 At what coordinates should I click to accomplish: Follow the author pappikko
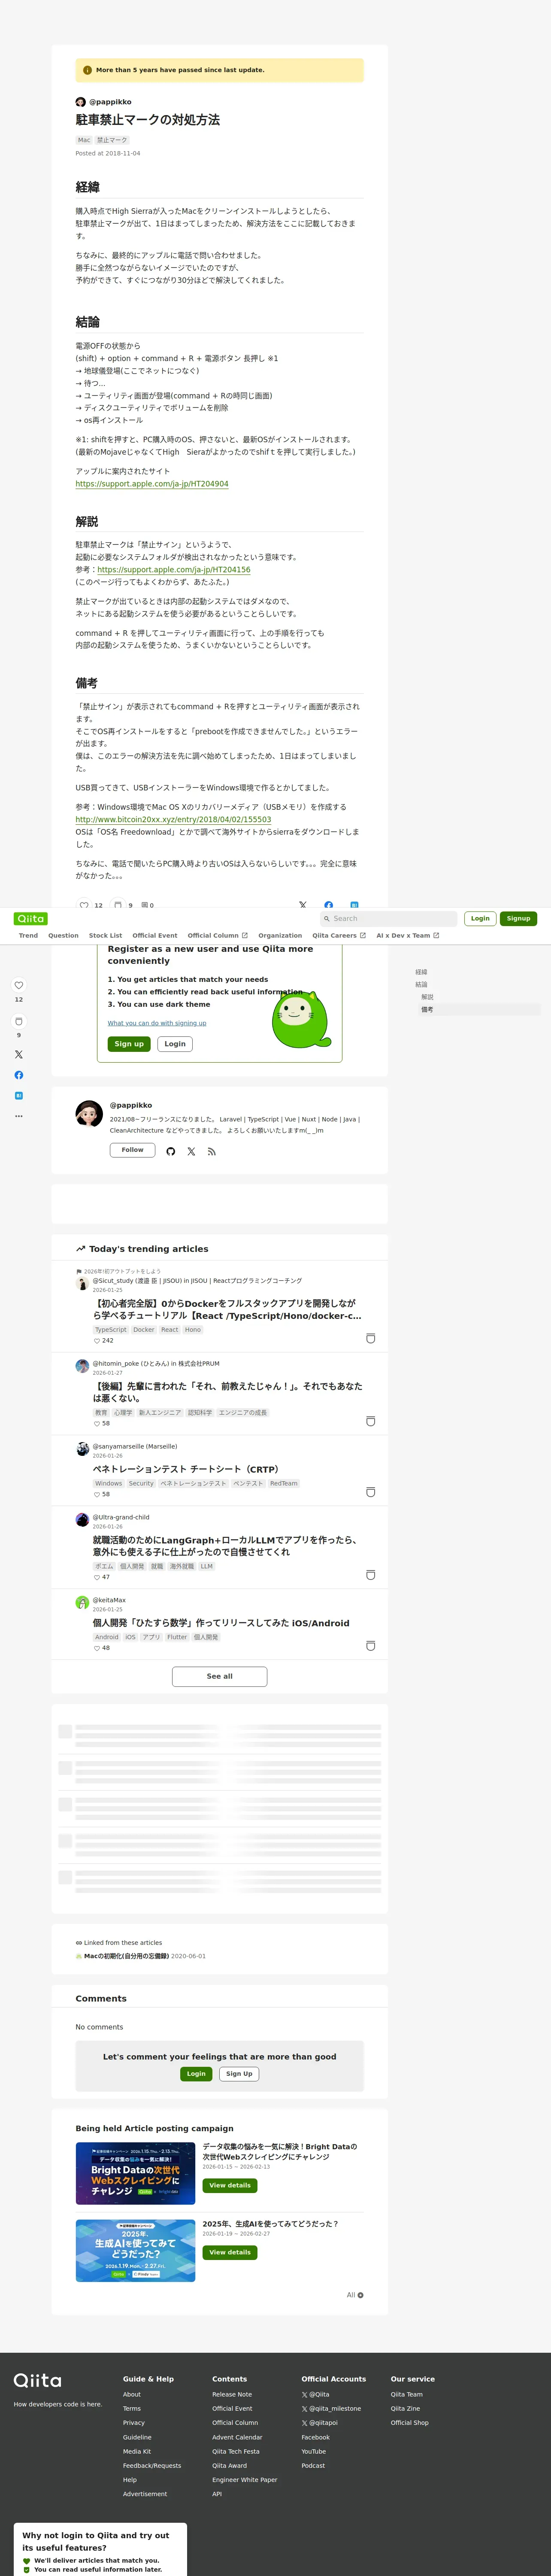(132, 1150)
